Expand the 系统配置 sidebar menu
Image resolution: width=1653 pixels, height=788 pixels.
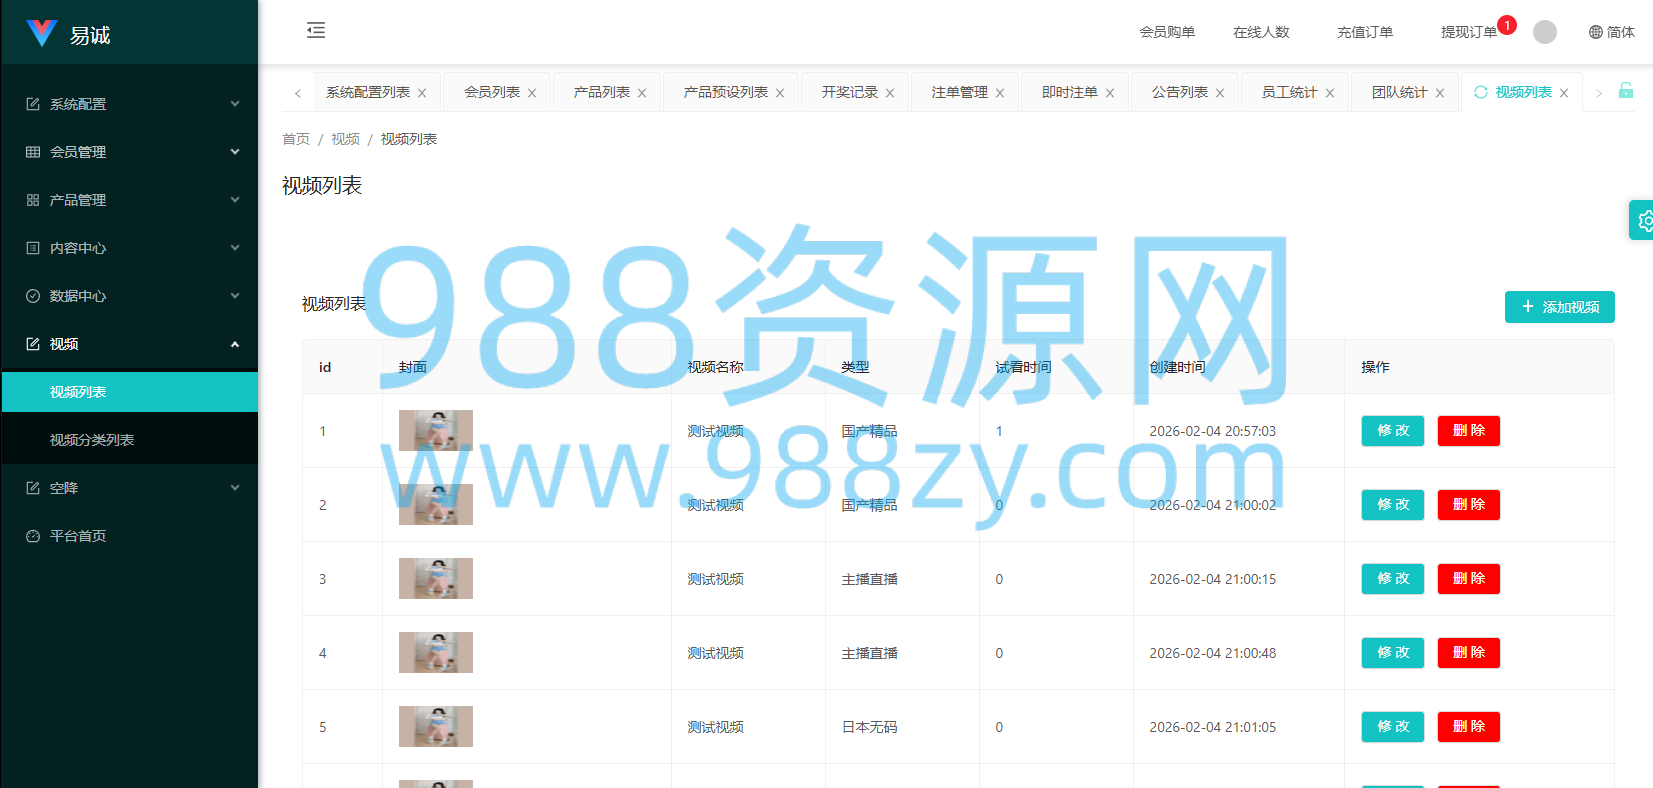click(x=130, y=104)
